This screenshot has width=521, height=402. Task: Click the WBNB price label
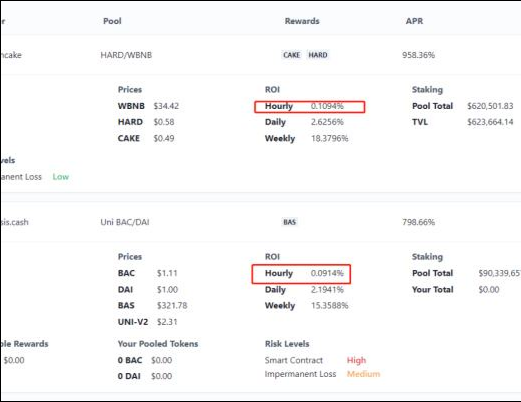click(131, 106)
